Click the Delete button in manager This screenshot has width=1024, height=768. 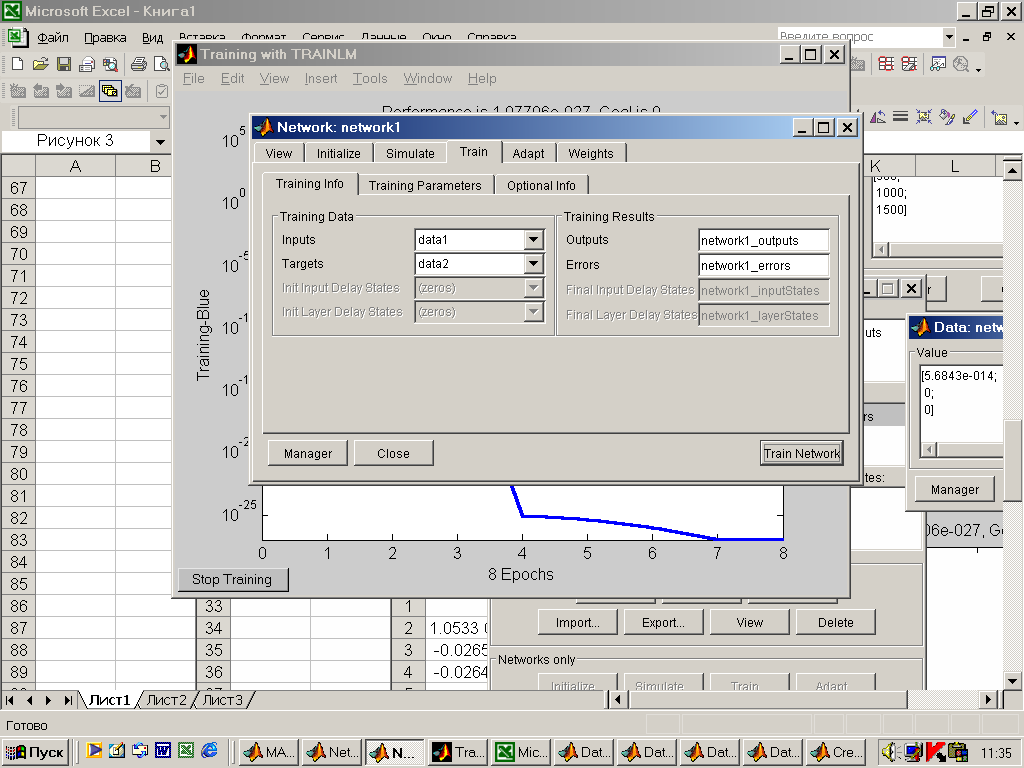point(835,622)
